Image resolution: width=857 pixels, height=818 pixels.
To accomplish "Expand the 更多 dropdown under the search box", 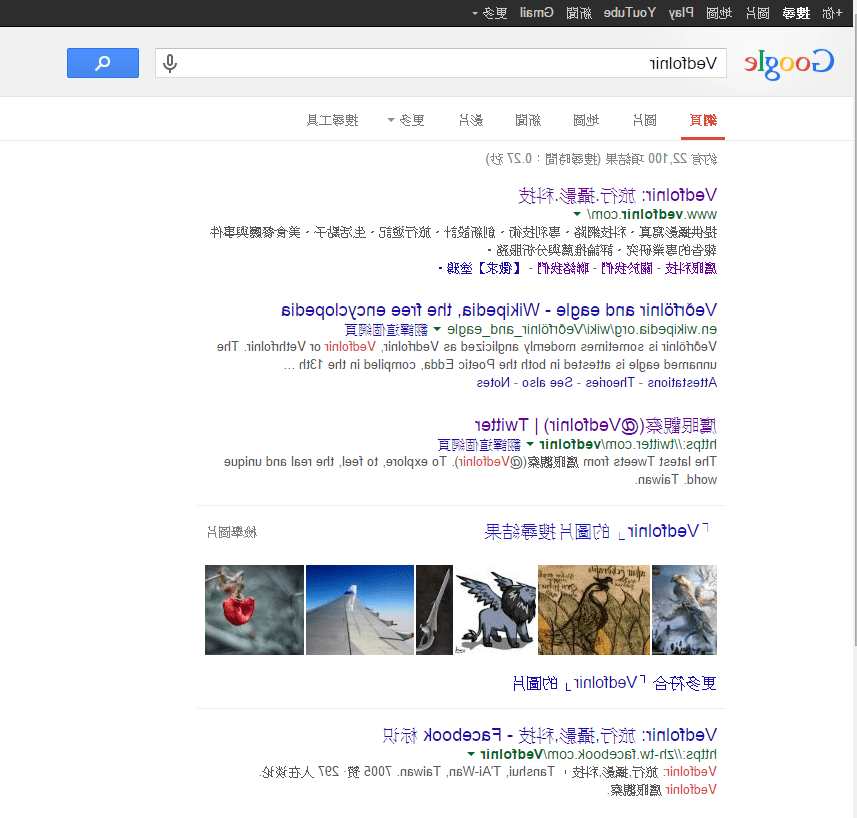I will pyautogui.click(x=406, y=120).
